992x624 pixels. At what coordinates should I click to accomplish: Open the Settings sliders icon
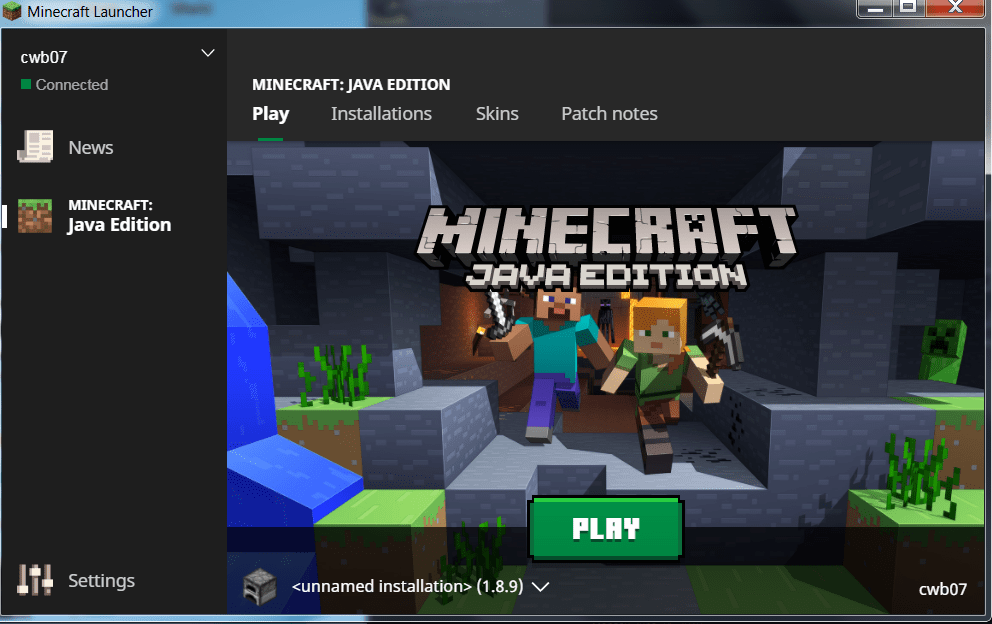(35, 580)
